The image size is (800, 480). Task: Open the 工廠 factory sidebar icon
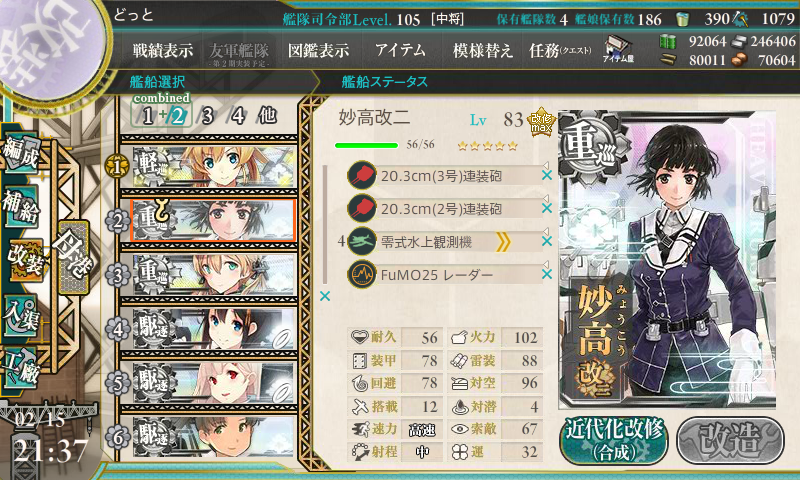[x=20, y=367]
